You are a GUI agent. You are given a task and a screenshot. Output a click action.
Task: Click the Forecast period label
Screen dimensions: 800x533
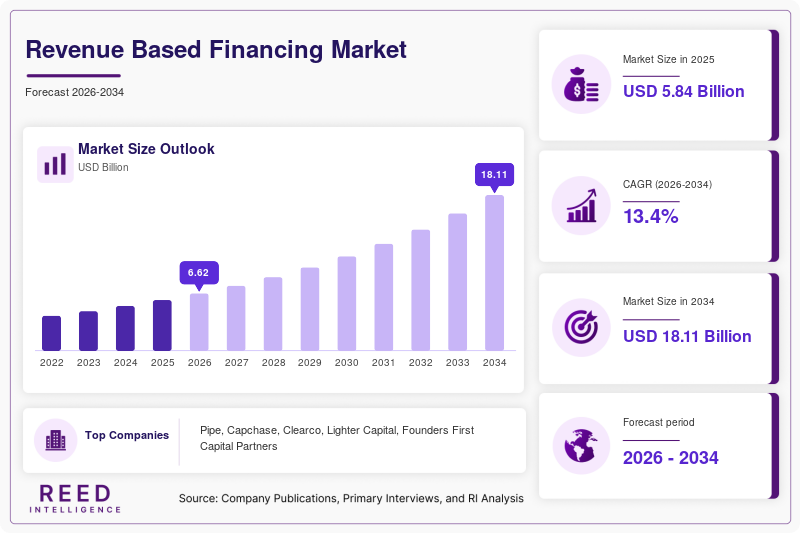click(x=659, y=422)
